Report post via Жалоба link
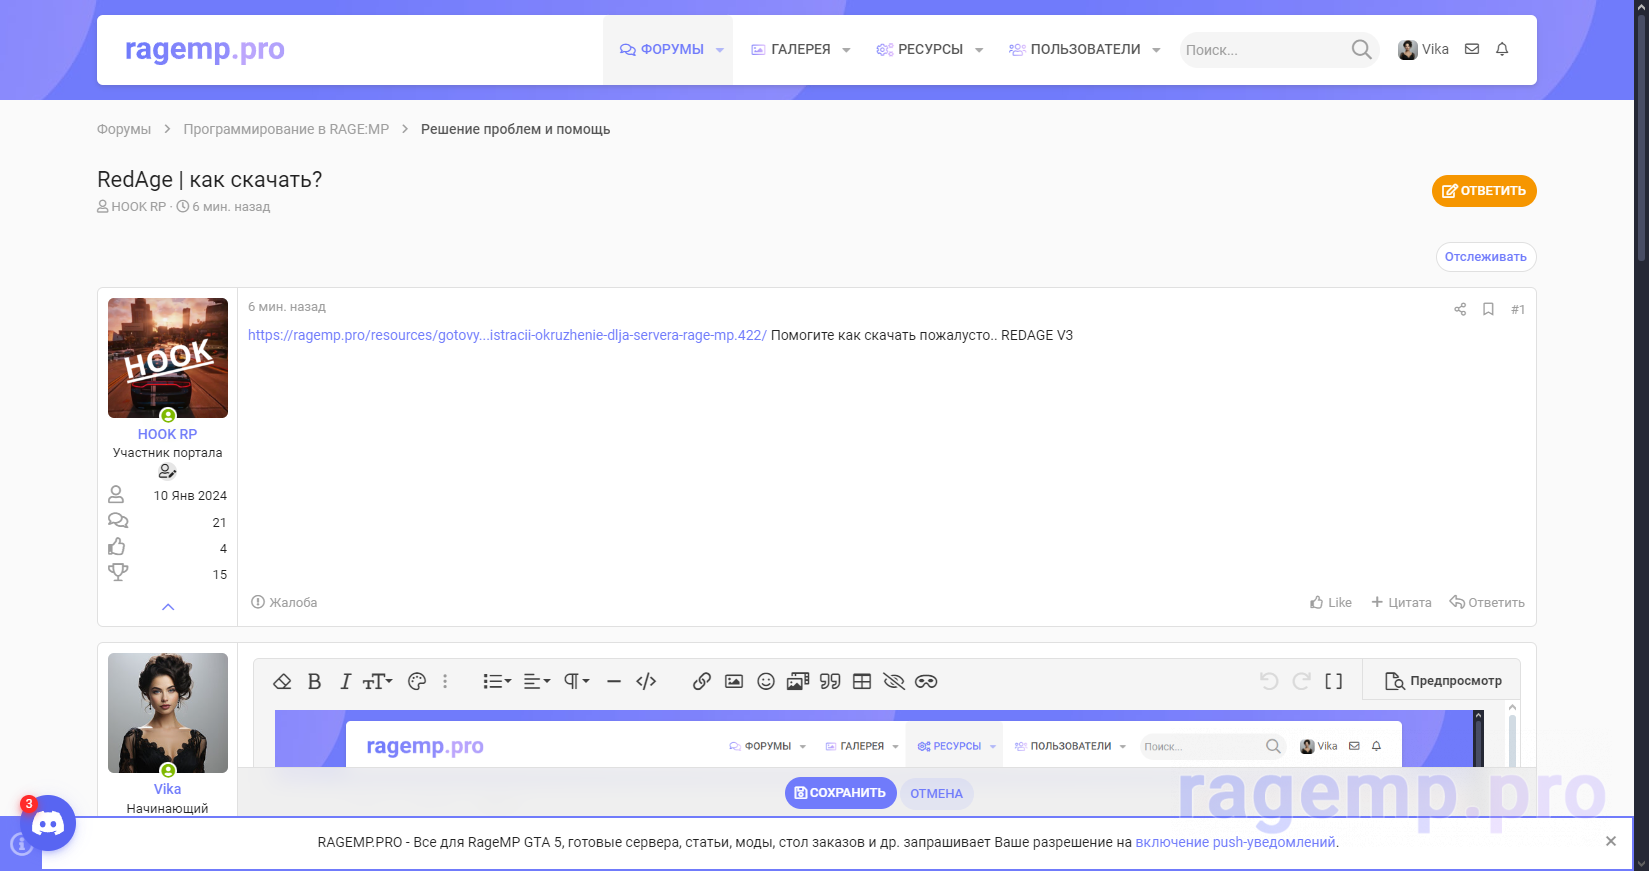Image resolution: width=1649 pixels, height=871 pixels. coord(284,602)
